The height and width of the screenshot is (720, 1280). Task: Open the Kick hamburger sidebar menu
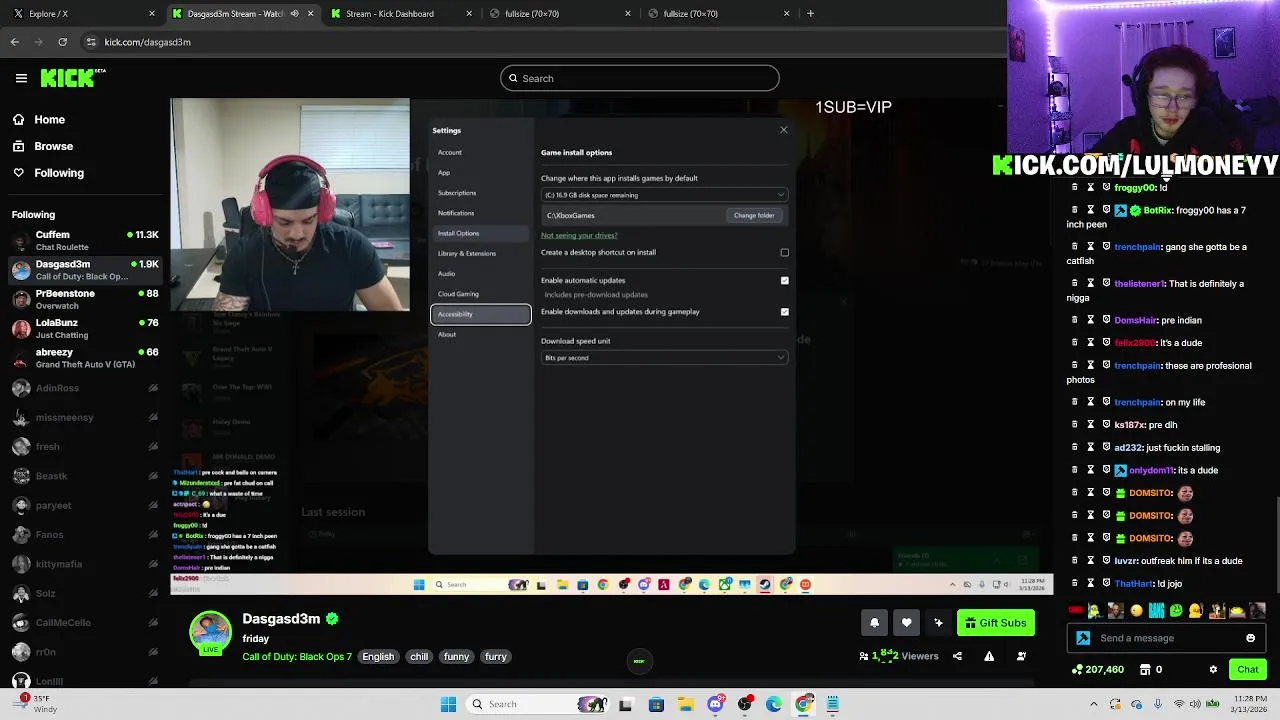[21, 78]
